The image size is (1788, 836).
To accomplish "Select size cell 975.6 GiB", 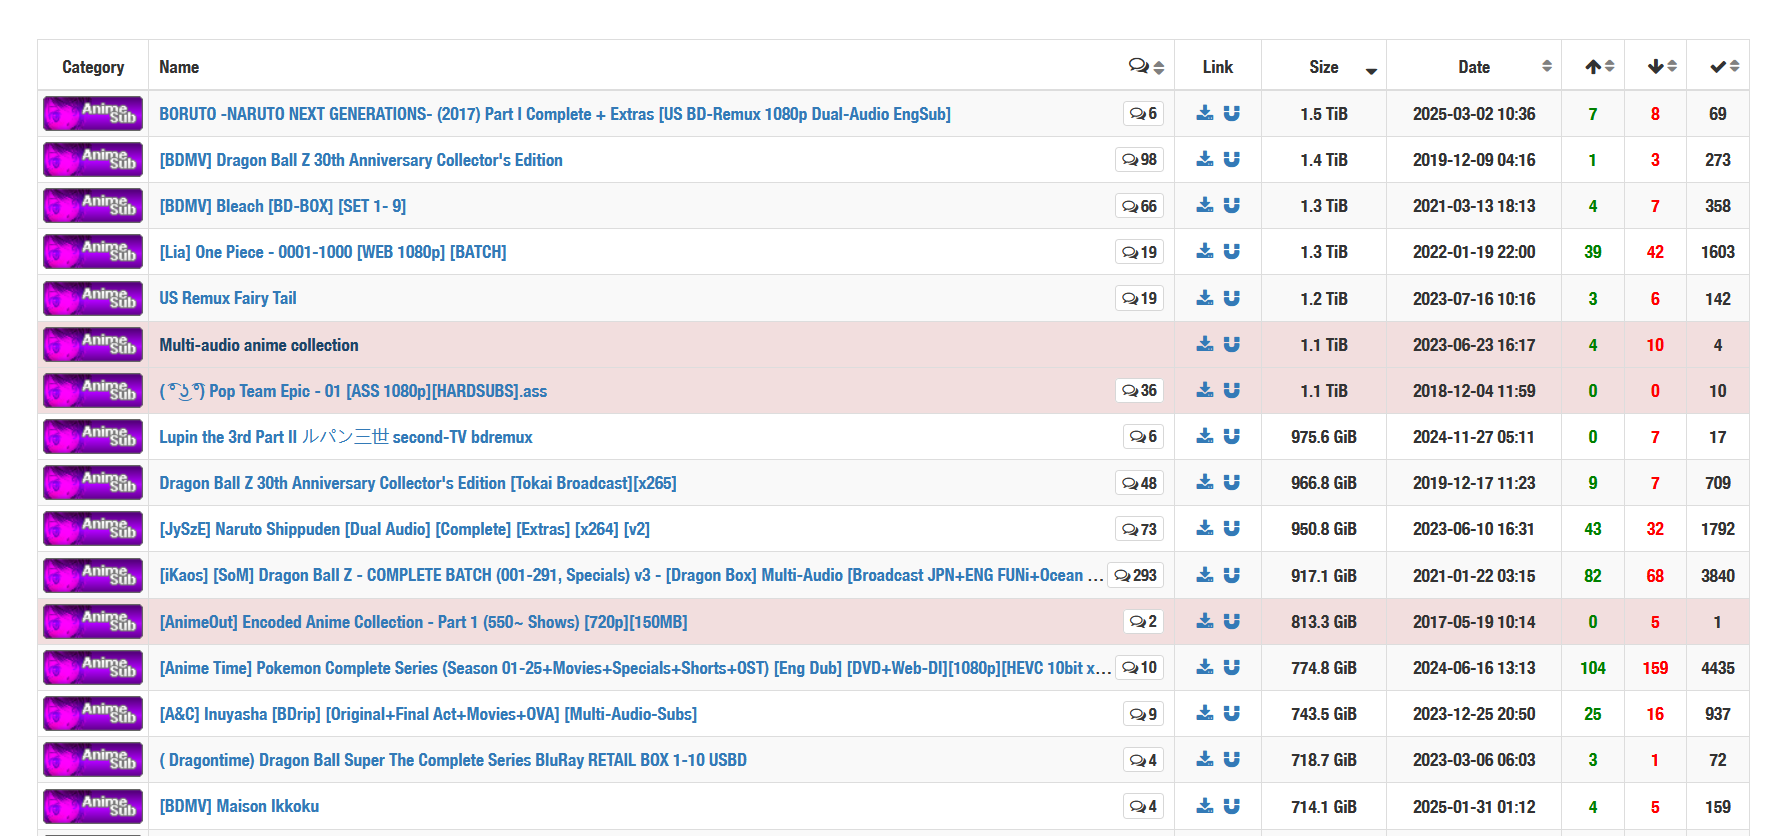I will [1324, 437].
